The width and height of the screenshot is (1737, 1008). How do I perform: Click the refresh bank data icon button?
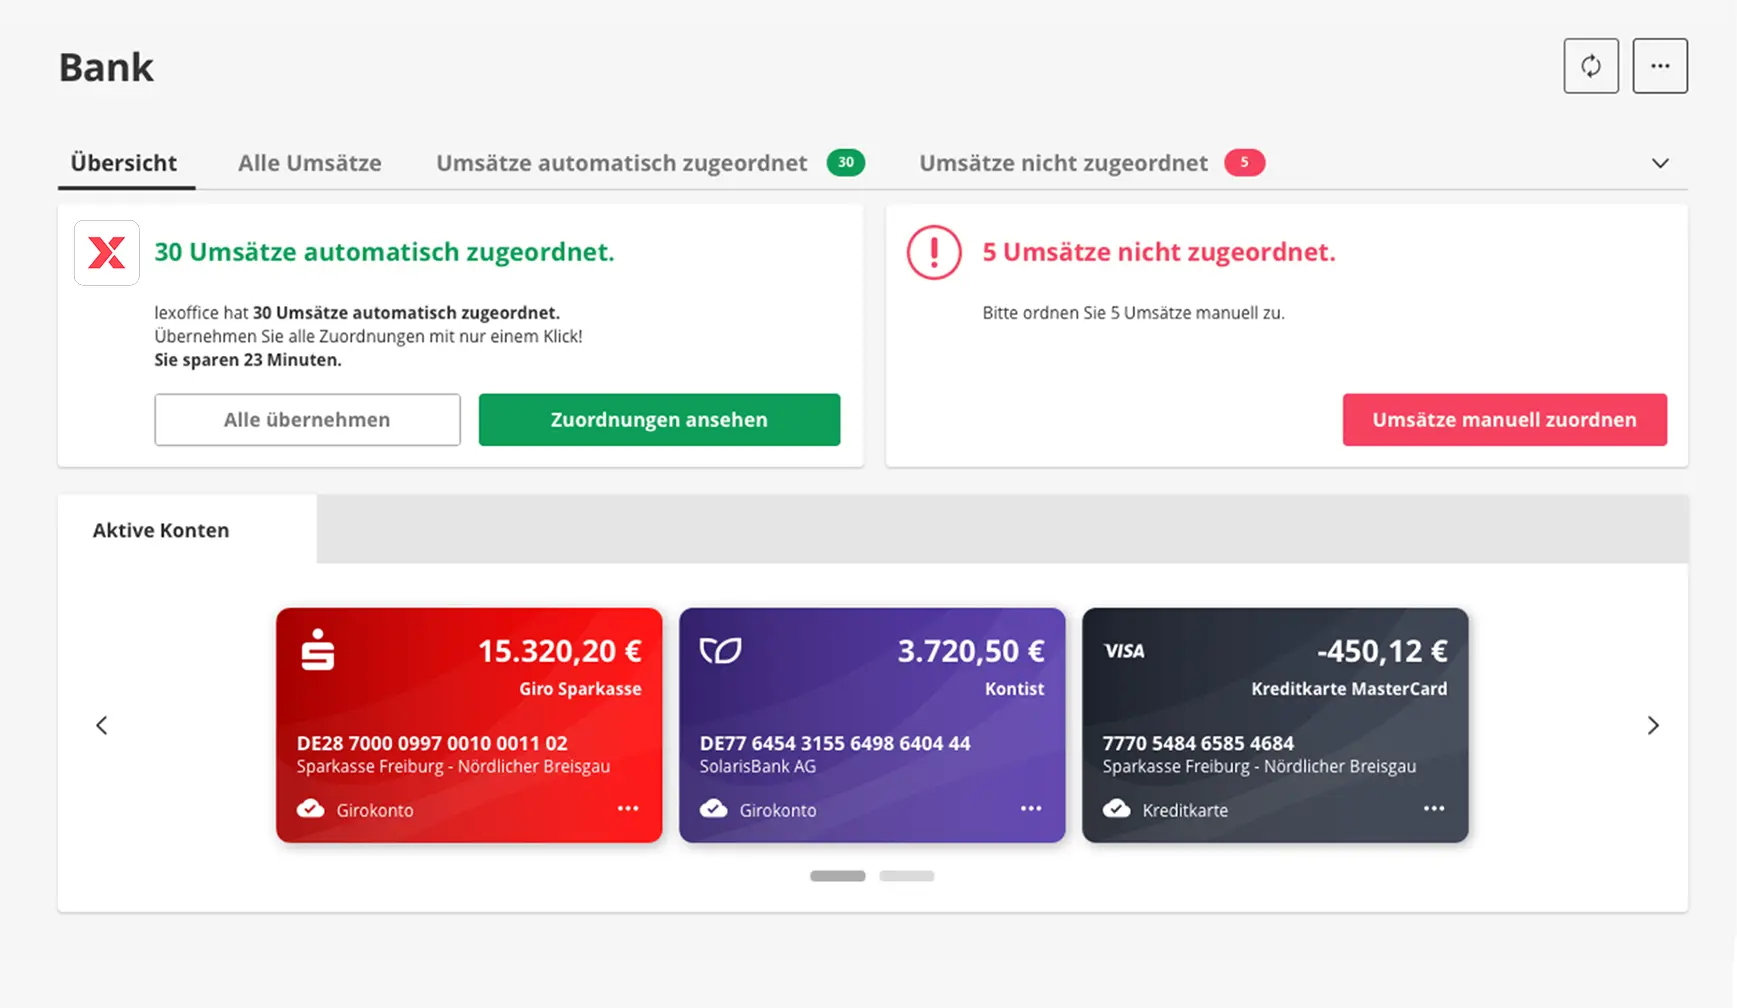point(1591,66)
